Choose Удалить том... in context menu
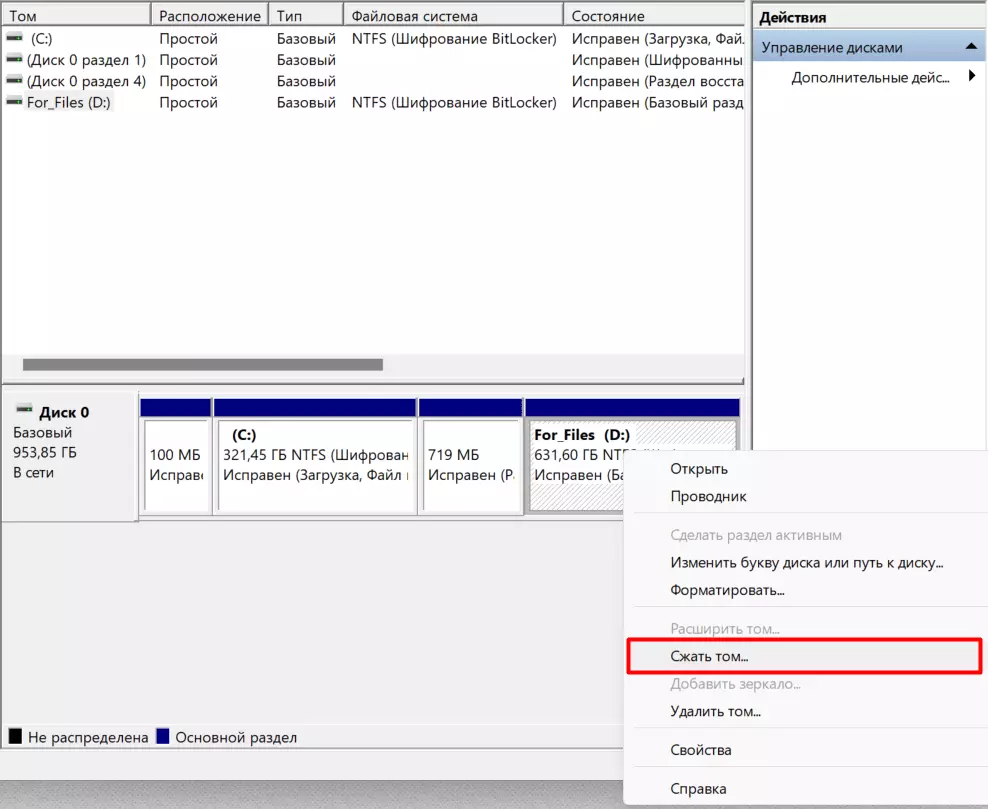 (715, 711)
